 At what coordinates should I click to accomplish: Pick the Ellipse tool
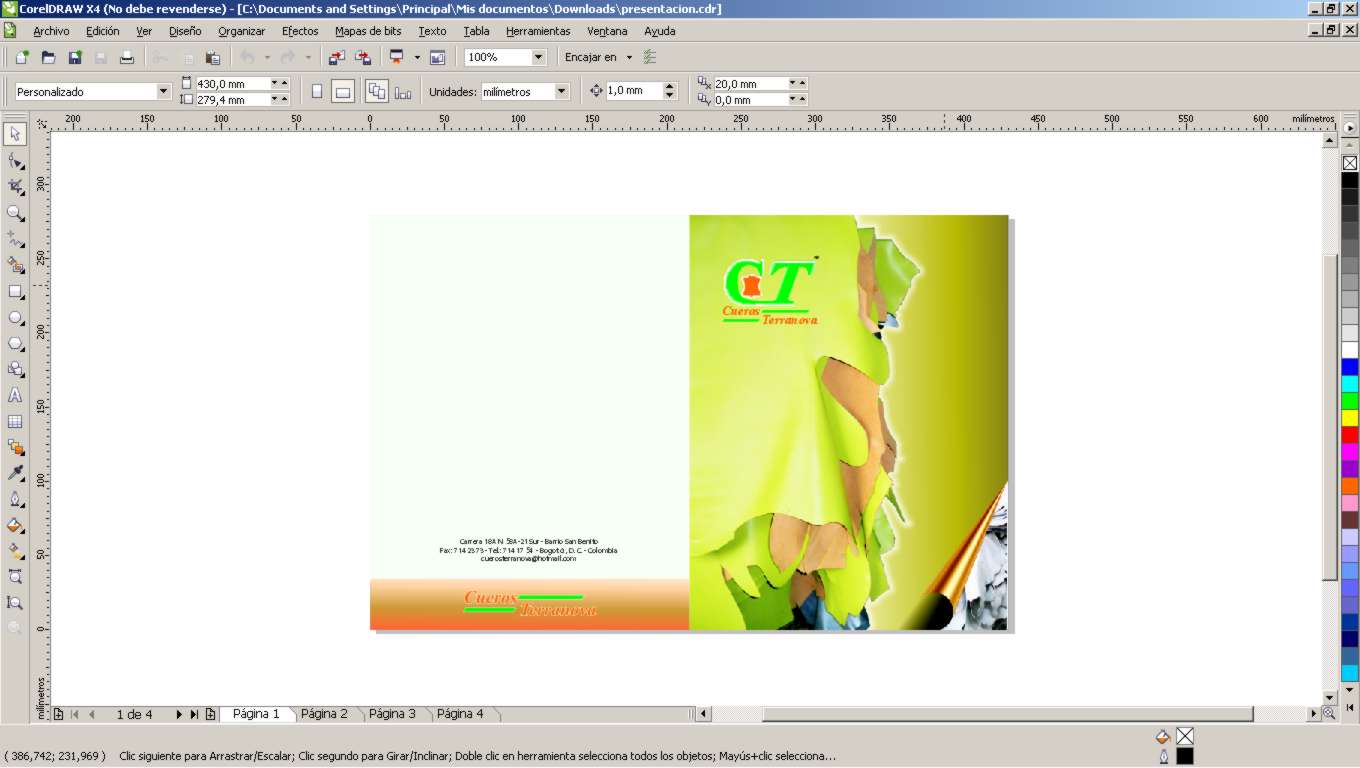pos(15,318)
